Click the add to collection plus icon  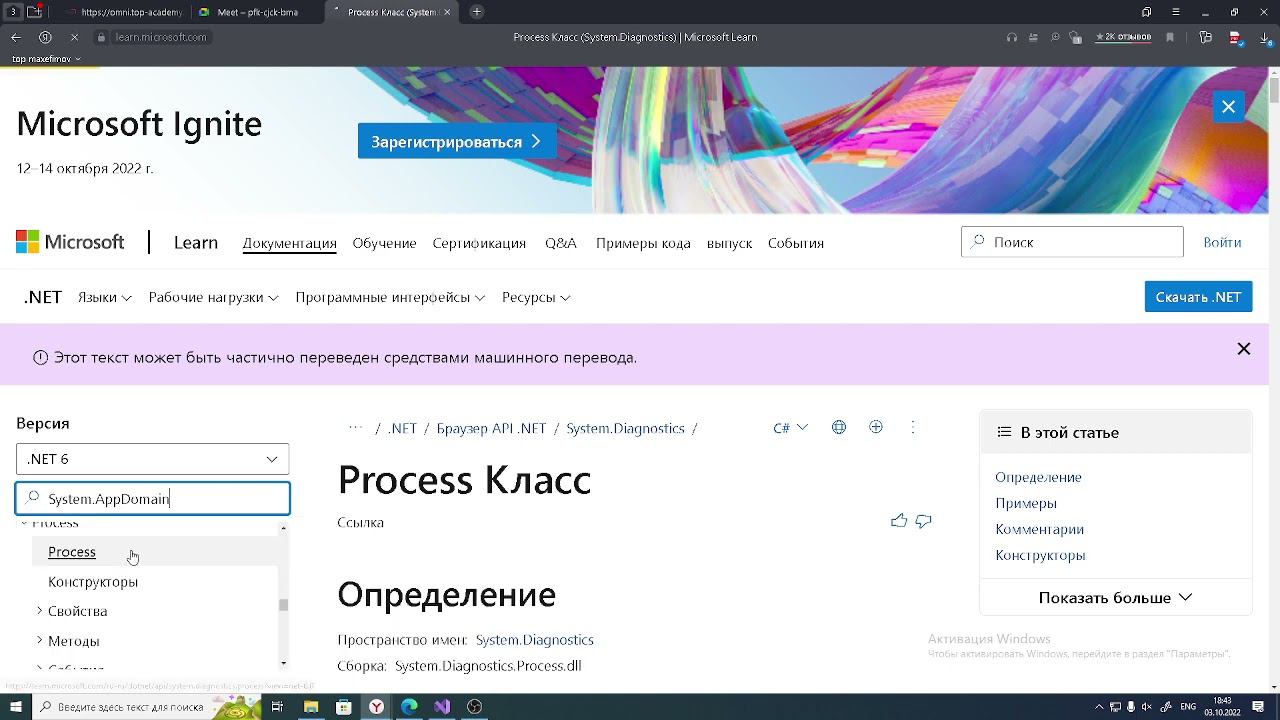tap(876, 427)
